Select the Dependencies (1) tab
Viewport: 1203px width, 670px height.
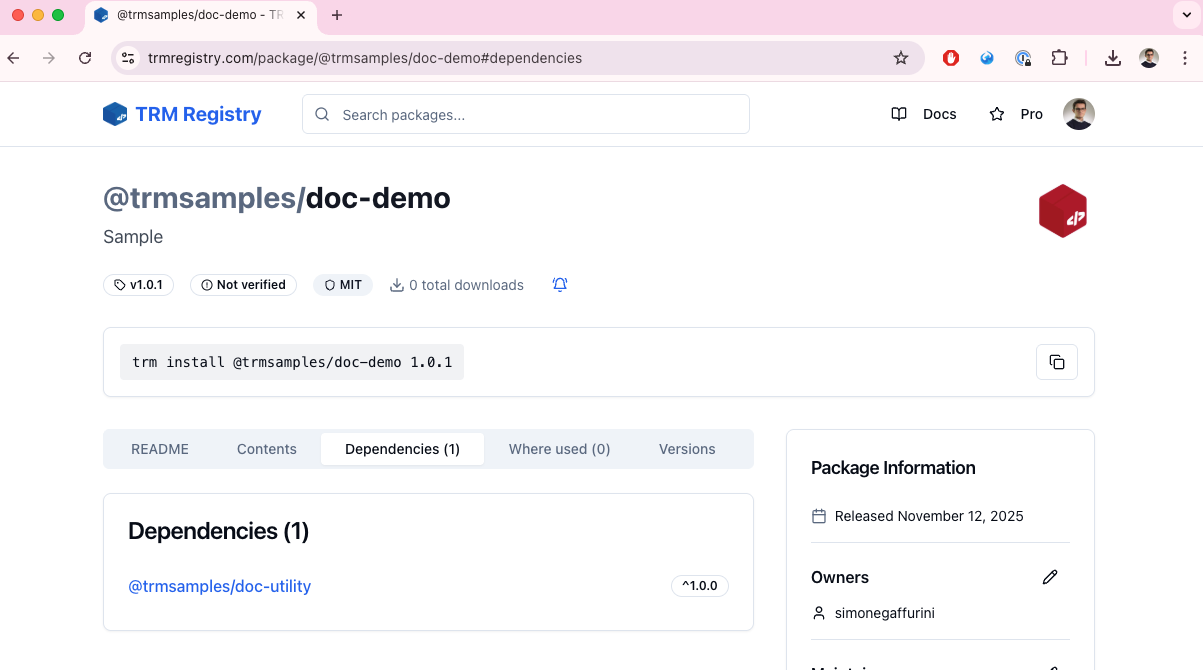pos(402,449)
